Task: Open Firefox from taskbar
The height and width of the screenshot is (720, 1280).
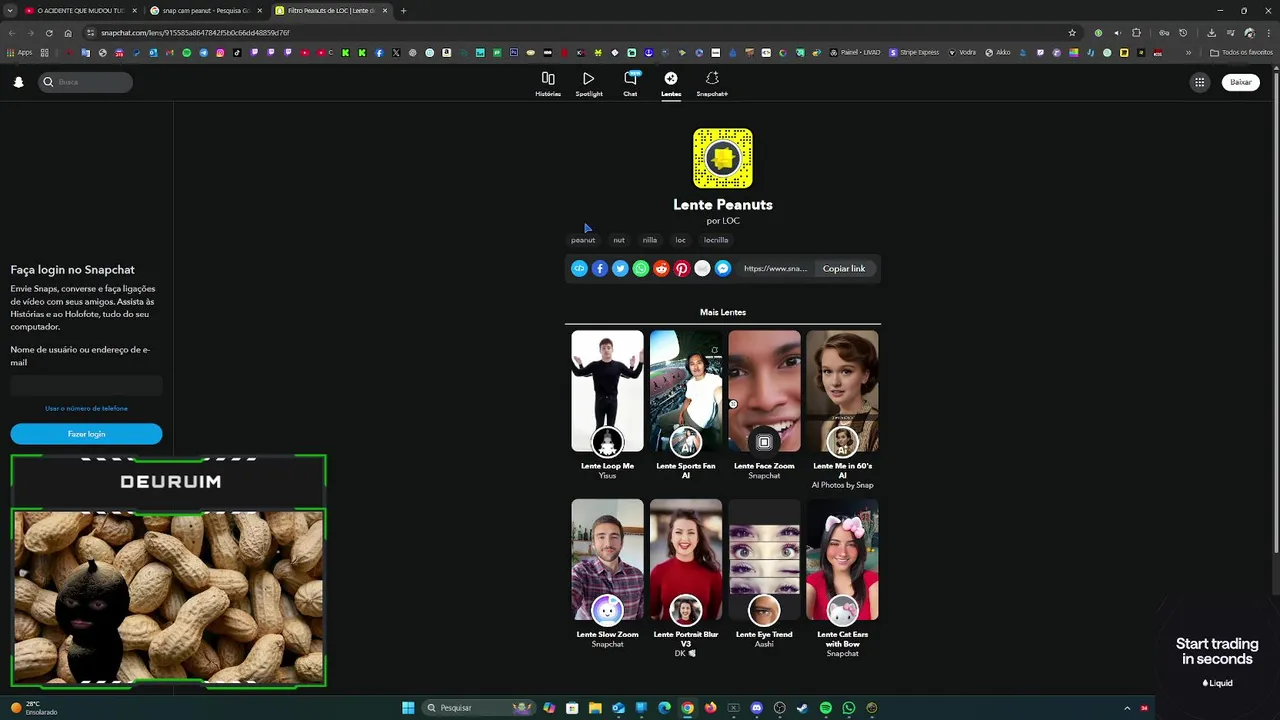Action: coord(710,707)
